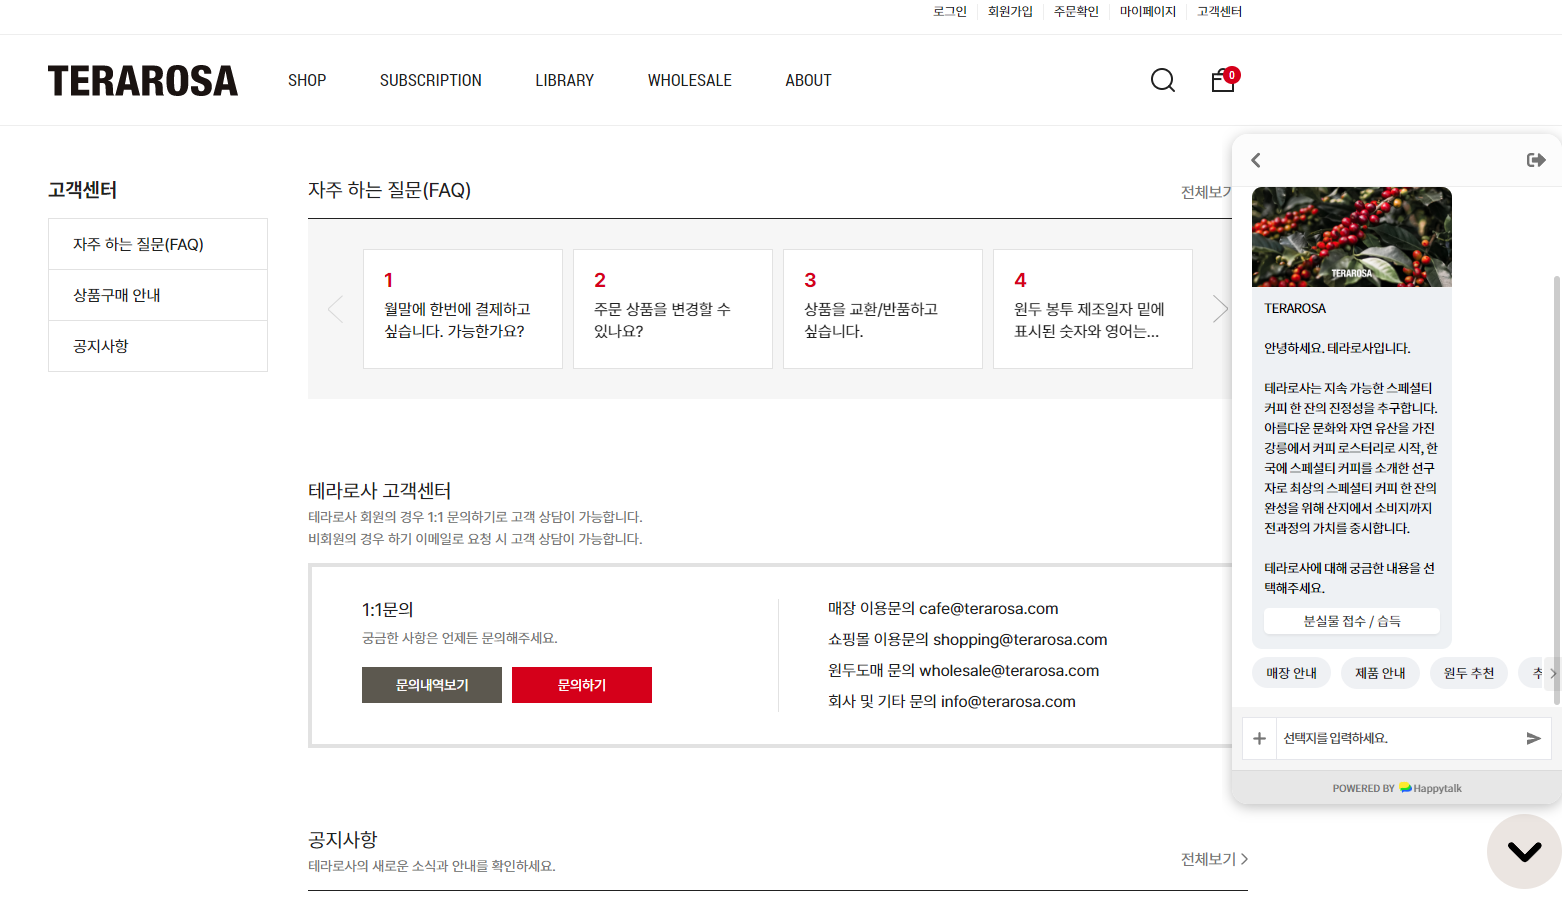Open FAQ 1 about 월말 결제
Screen dimensions: 1562x903
(x=463, y=309)
